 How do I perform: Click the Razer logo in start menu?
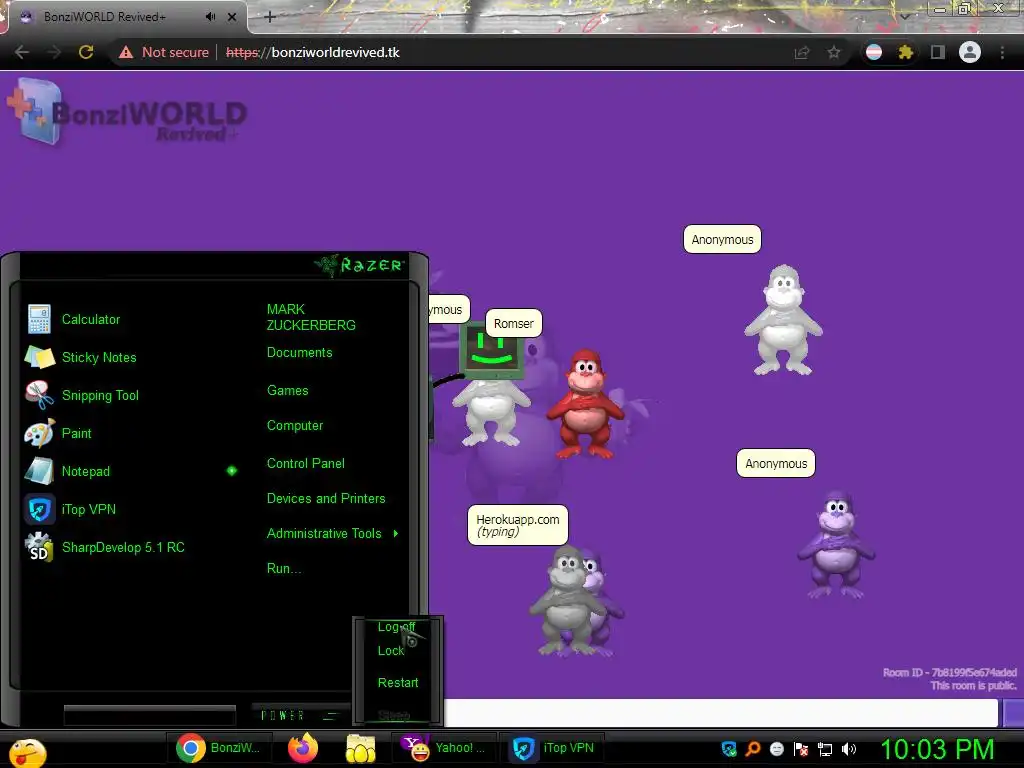coord(360,265)
